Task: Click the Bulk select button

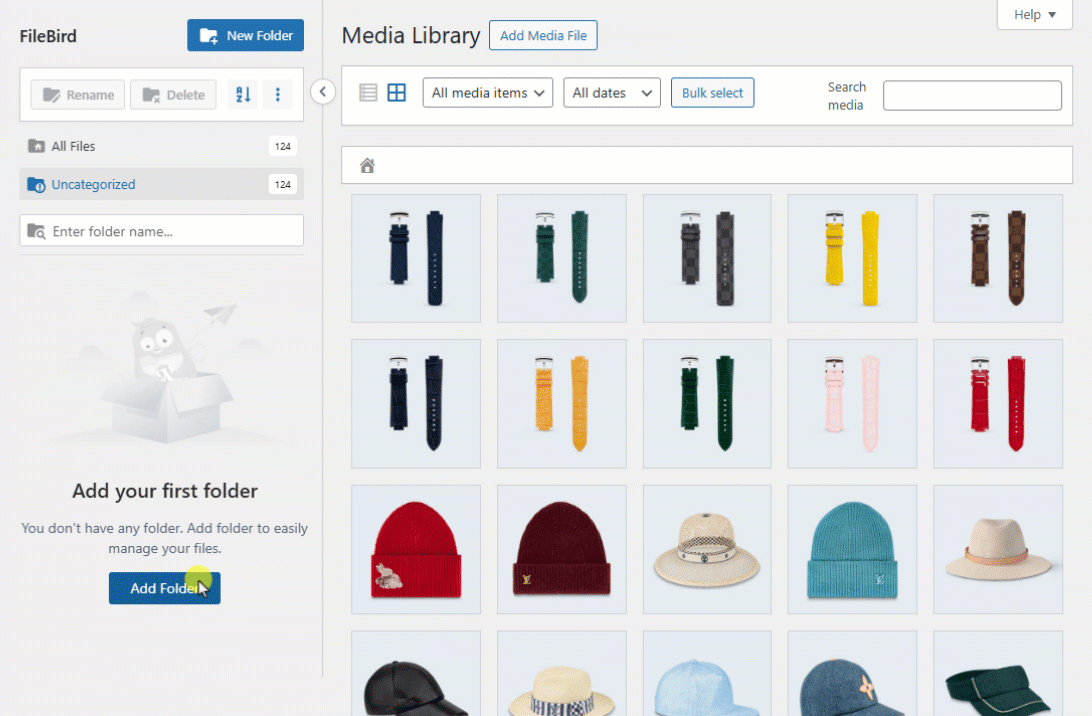Action: click(x=712, y=93)
